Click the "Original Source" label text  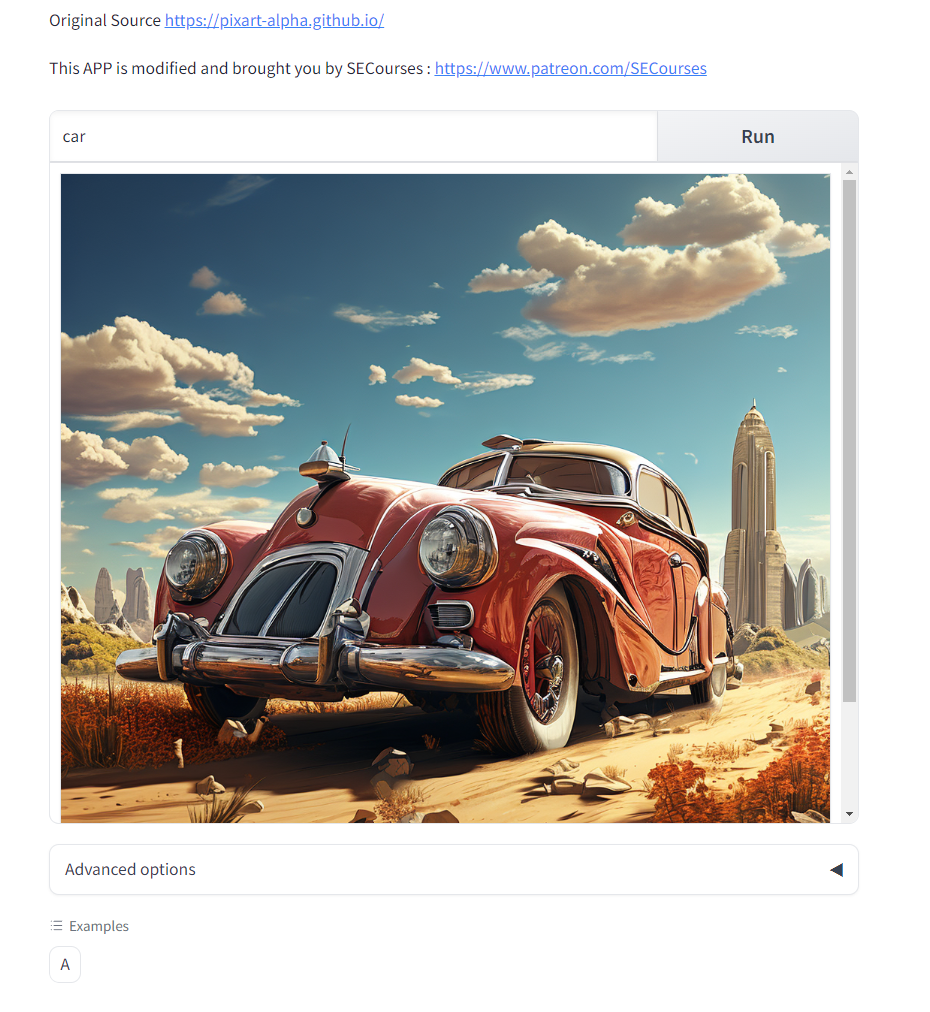105,20
